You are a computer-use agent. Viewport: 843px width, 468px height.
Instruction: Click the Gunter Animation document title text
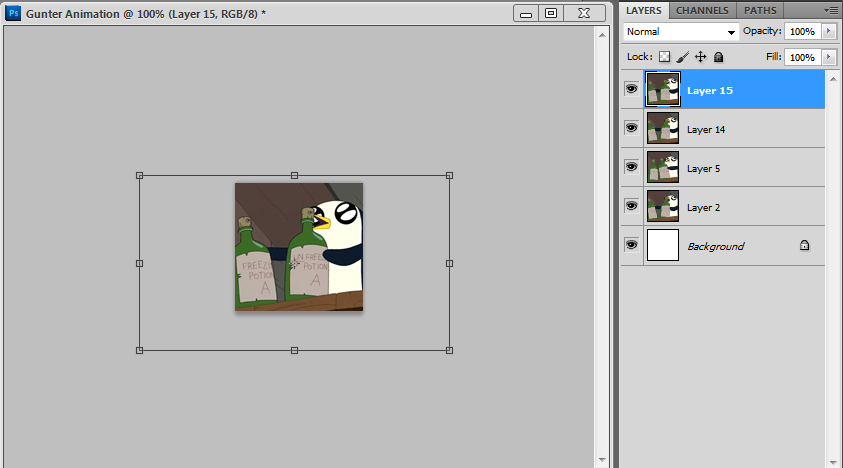[x=146, y=14]
